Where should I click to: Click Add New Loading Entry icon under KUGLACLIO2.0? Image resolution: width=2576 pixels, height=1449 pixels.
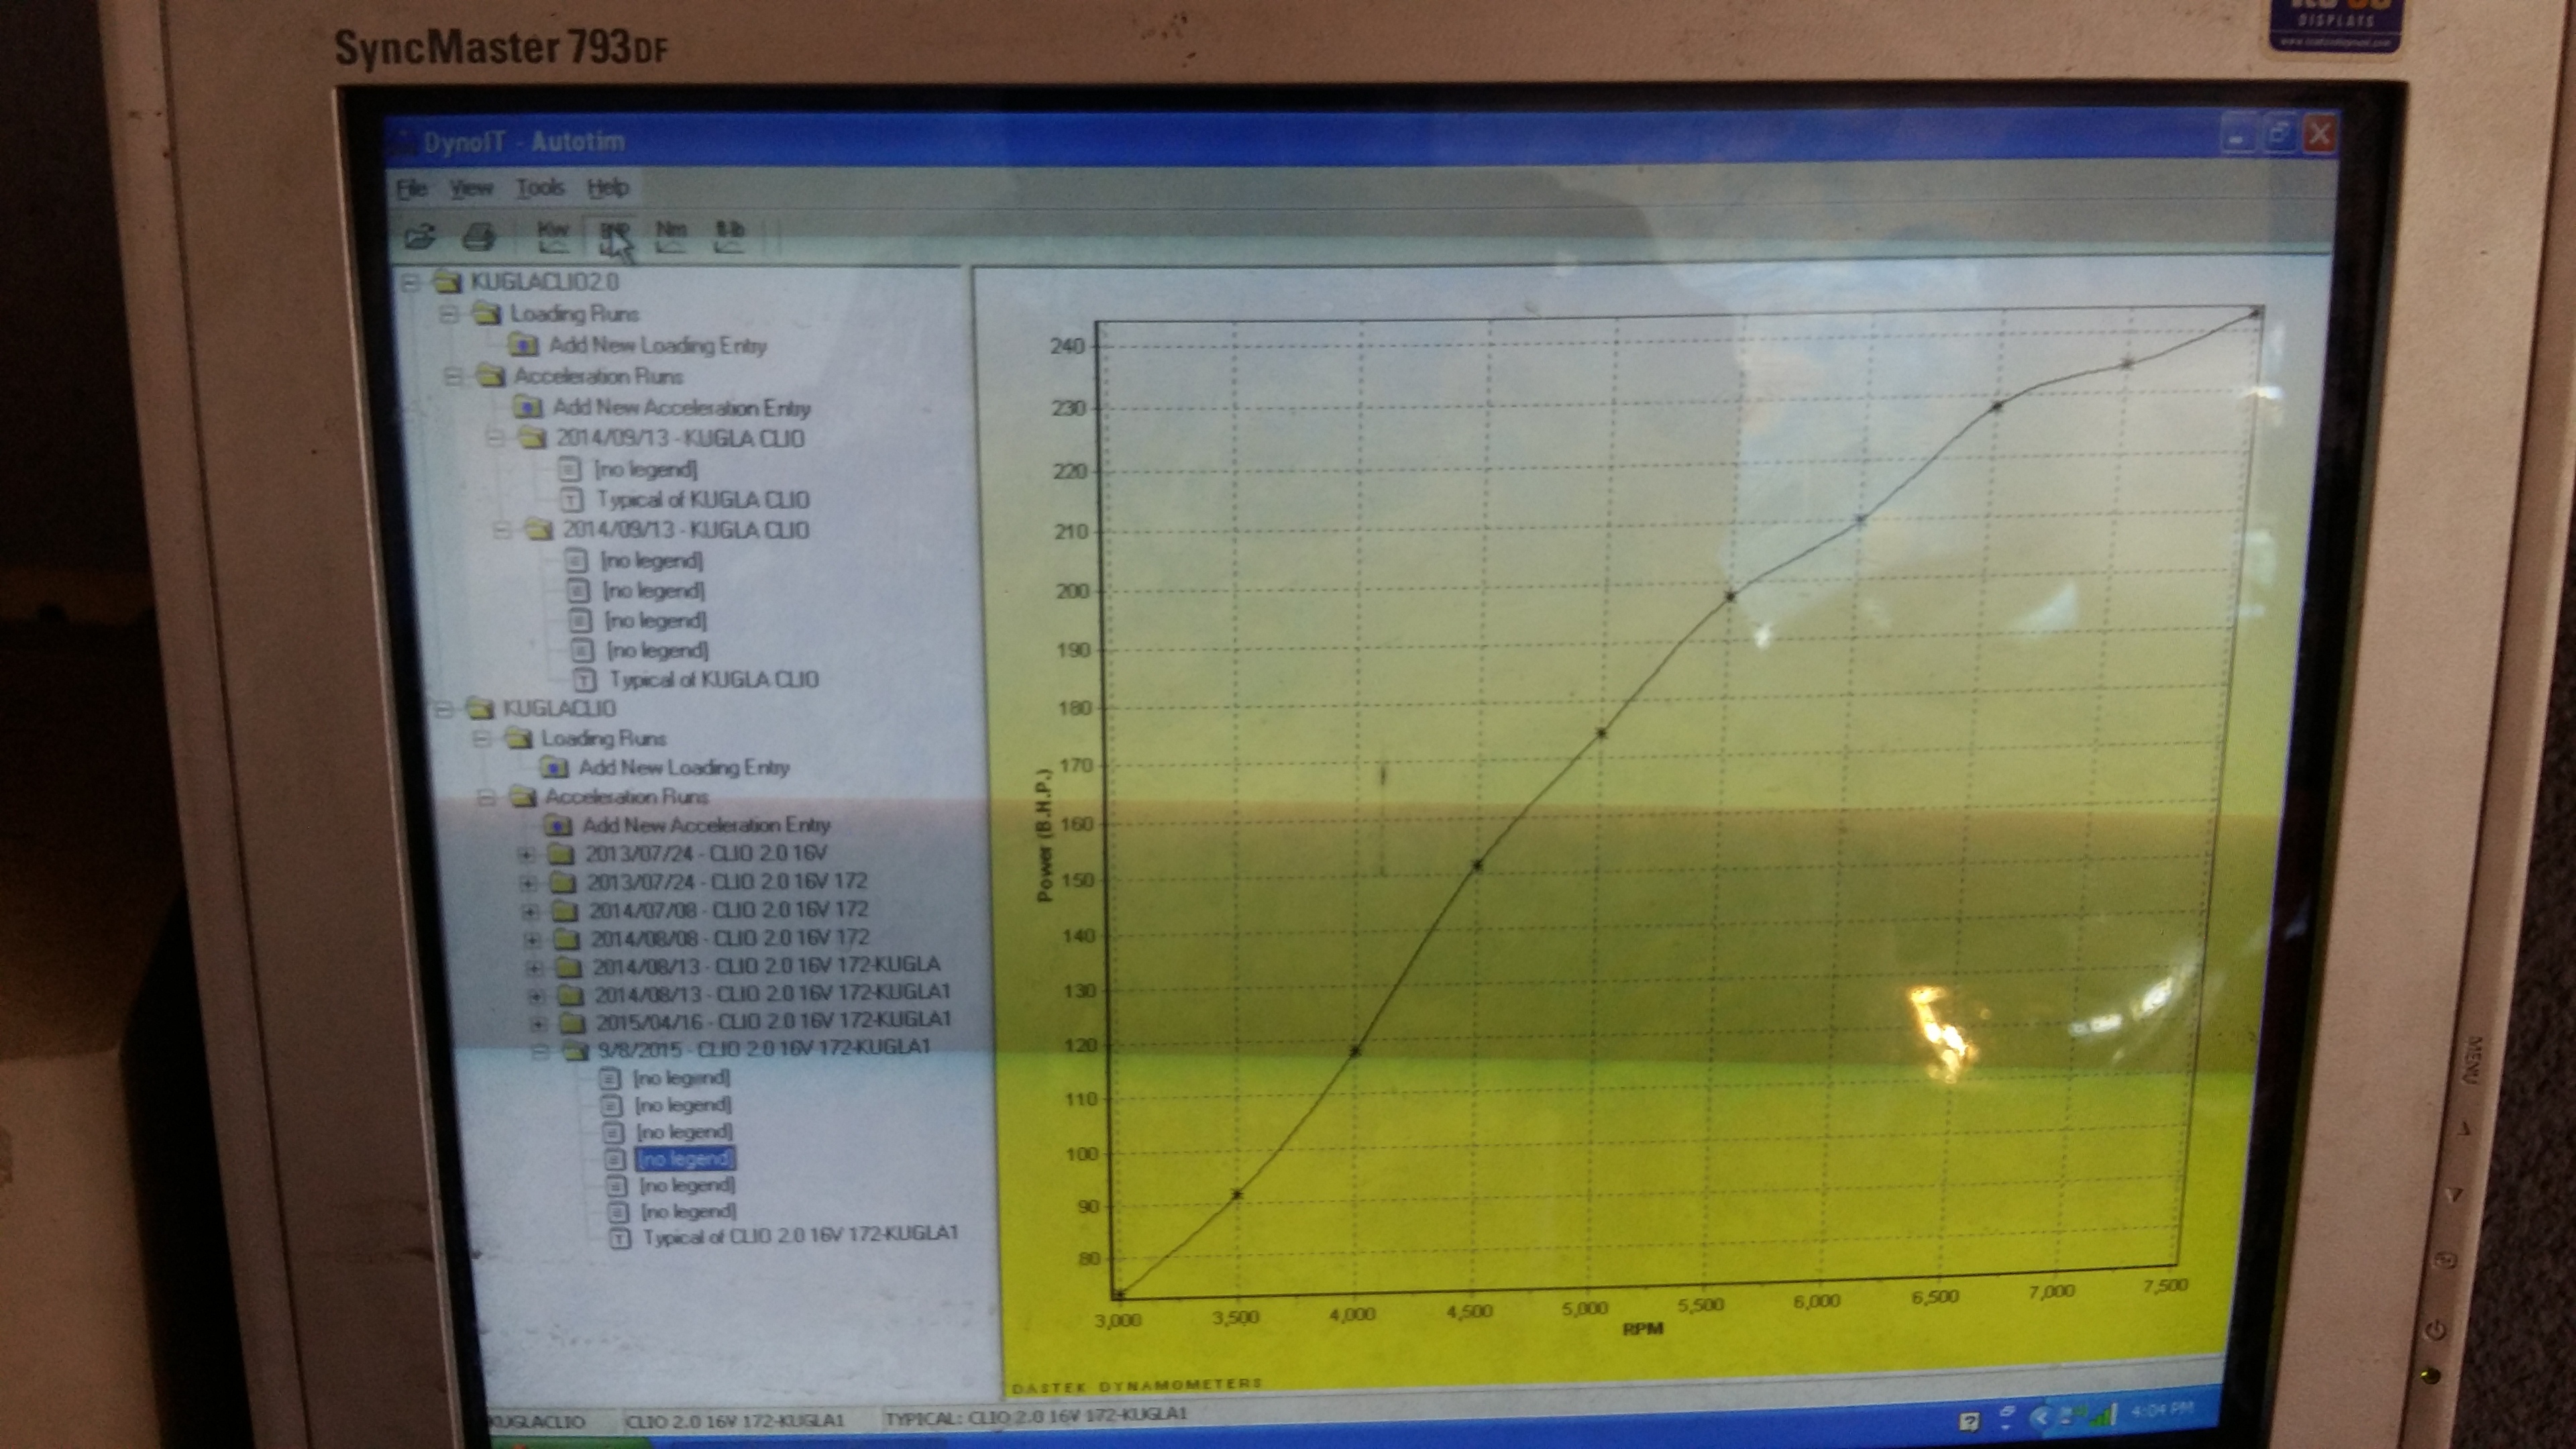[523, 346]
